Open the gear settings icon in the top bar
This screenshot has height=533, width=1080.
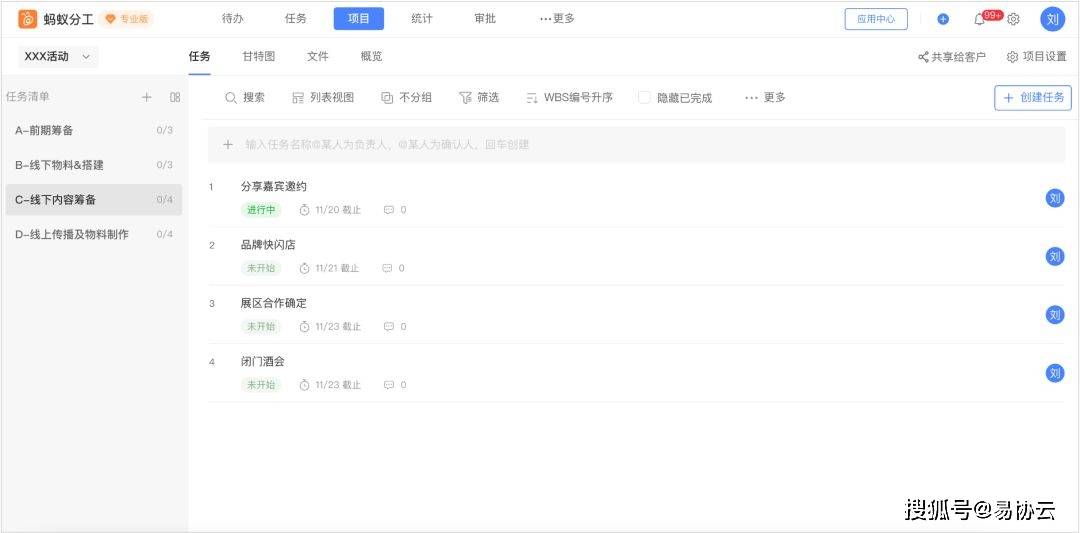(1013, 19)
